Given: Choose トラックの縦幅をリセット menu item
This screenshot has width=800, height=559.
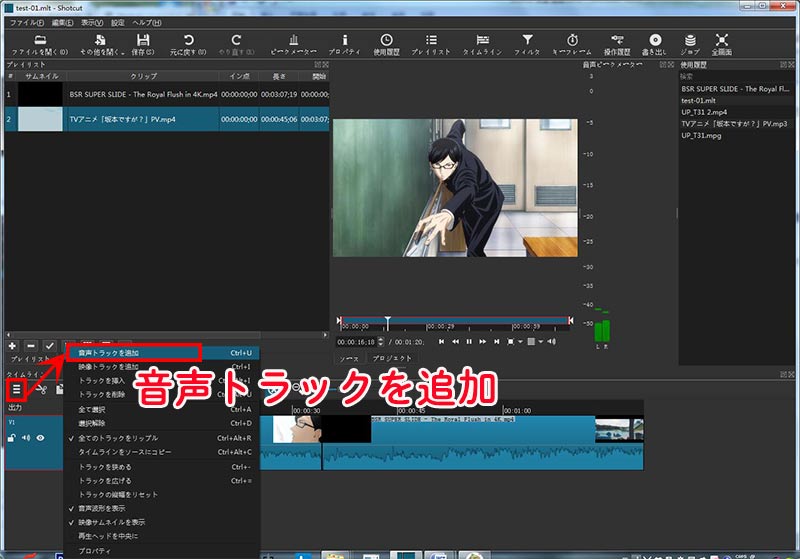Looking at the screenshot, I should point(162,494).
